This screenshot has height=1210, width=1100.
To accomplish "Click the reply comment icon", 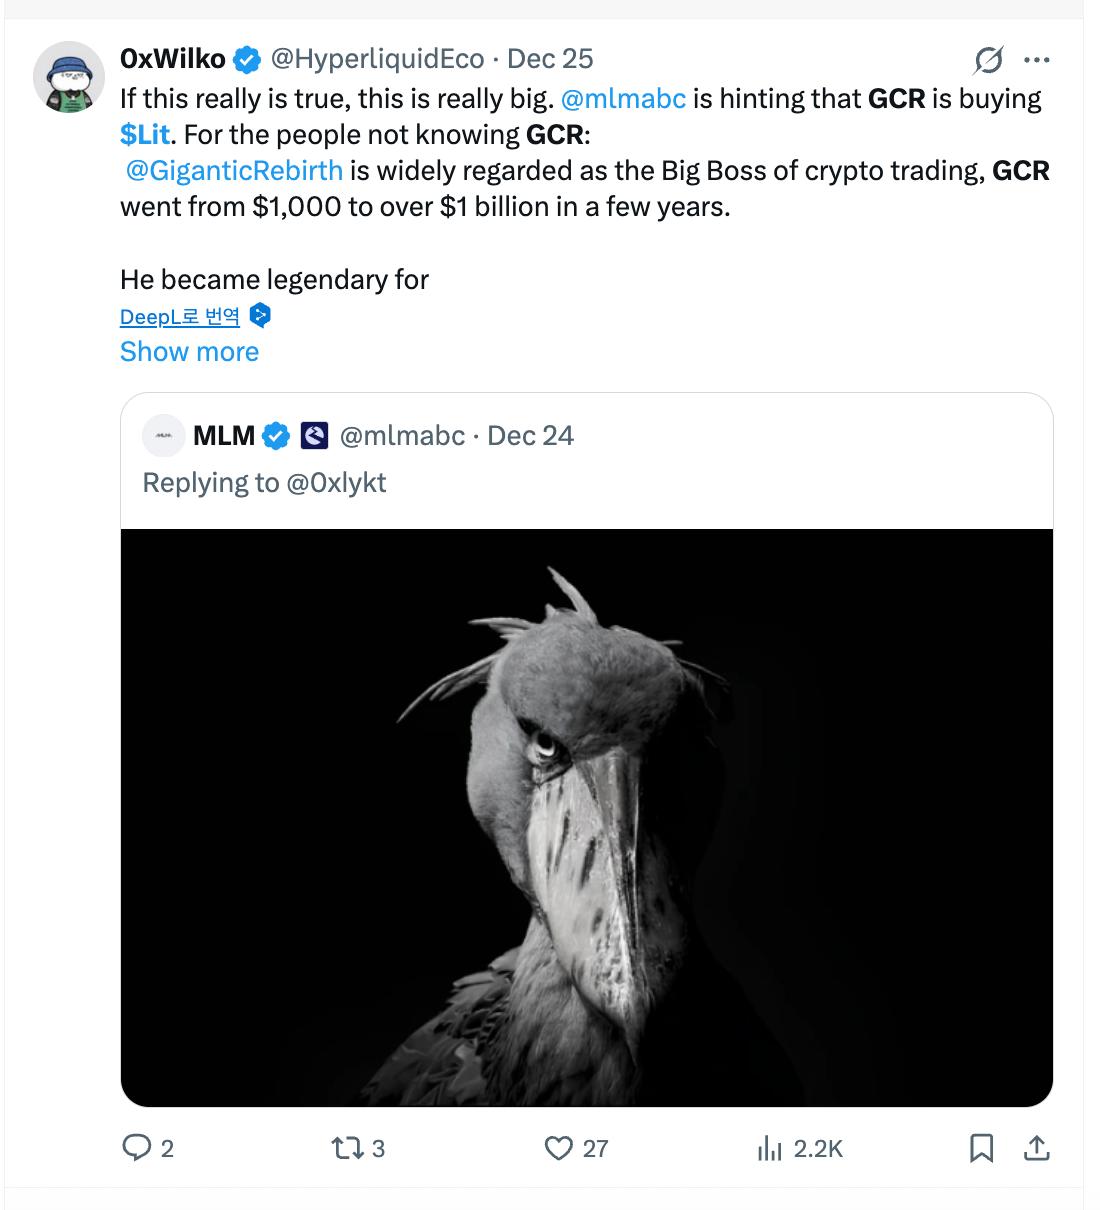I will tap(135, 1148).
